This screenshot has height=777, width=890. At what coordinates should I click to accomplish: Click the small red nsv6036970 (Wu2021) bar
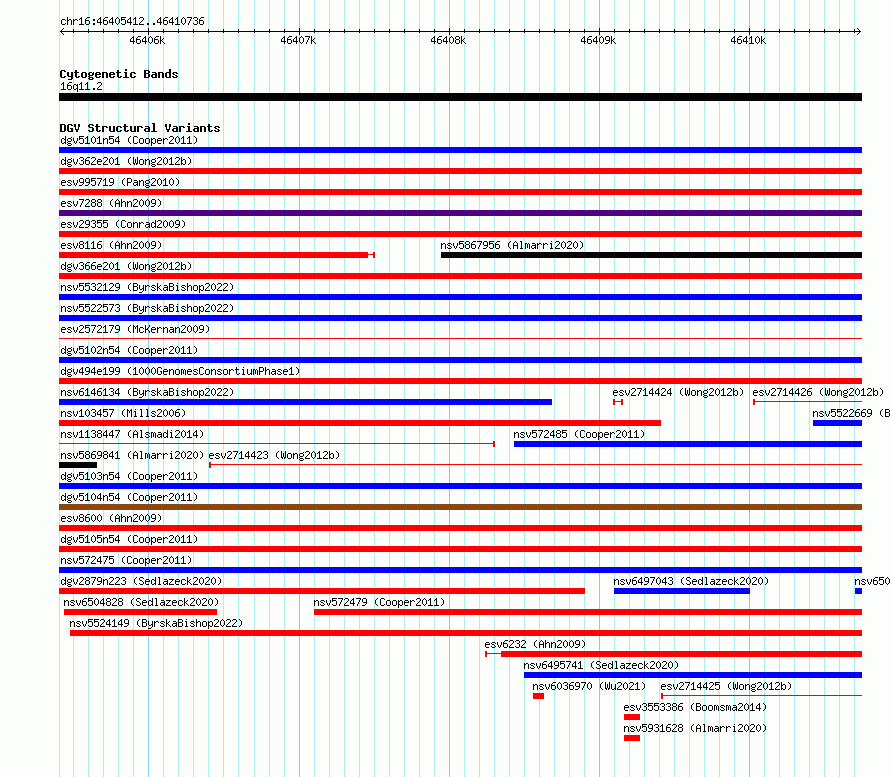tap(539, 696)
